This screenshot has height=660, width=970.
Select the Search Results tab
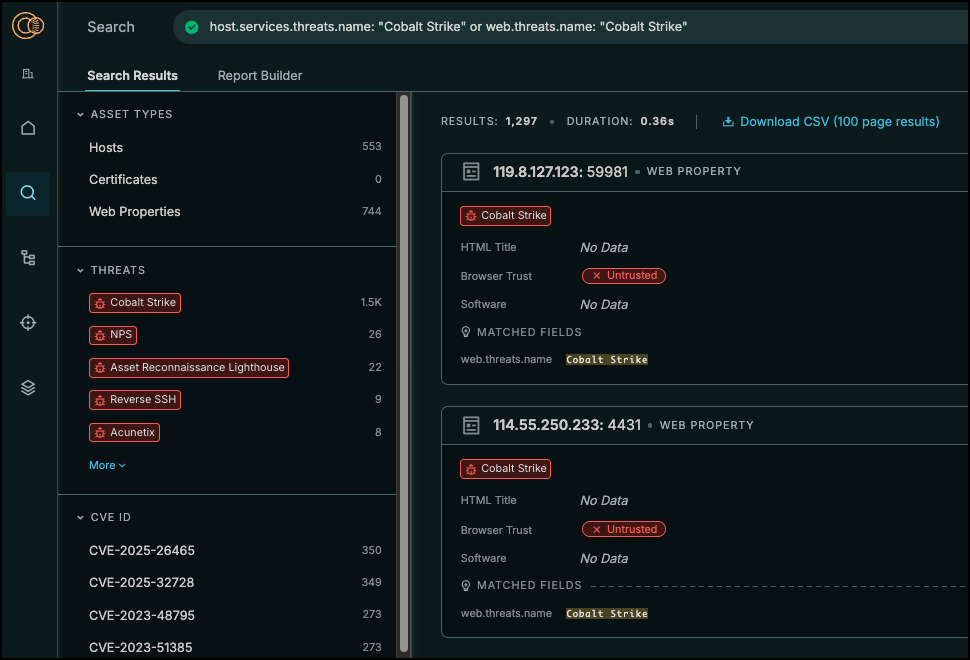(132, 76)
